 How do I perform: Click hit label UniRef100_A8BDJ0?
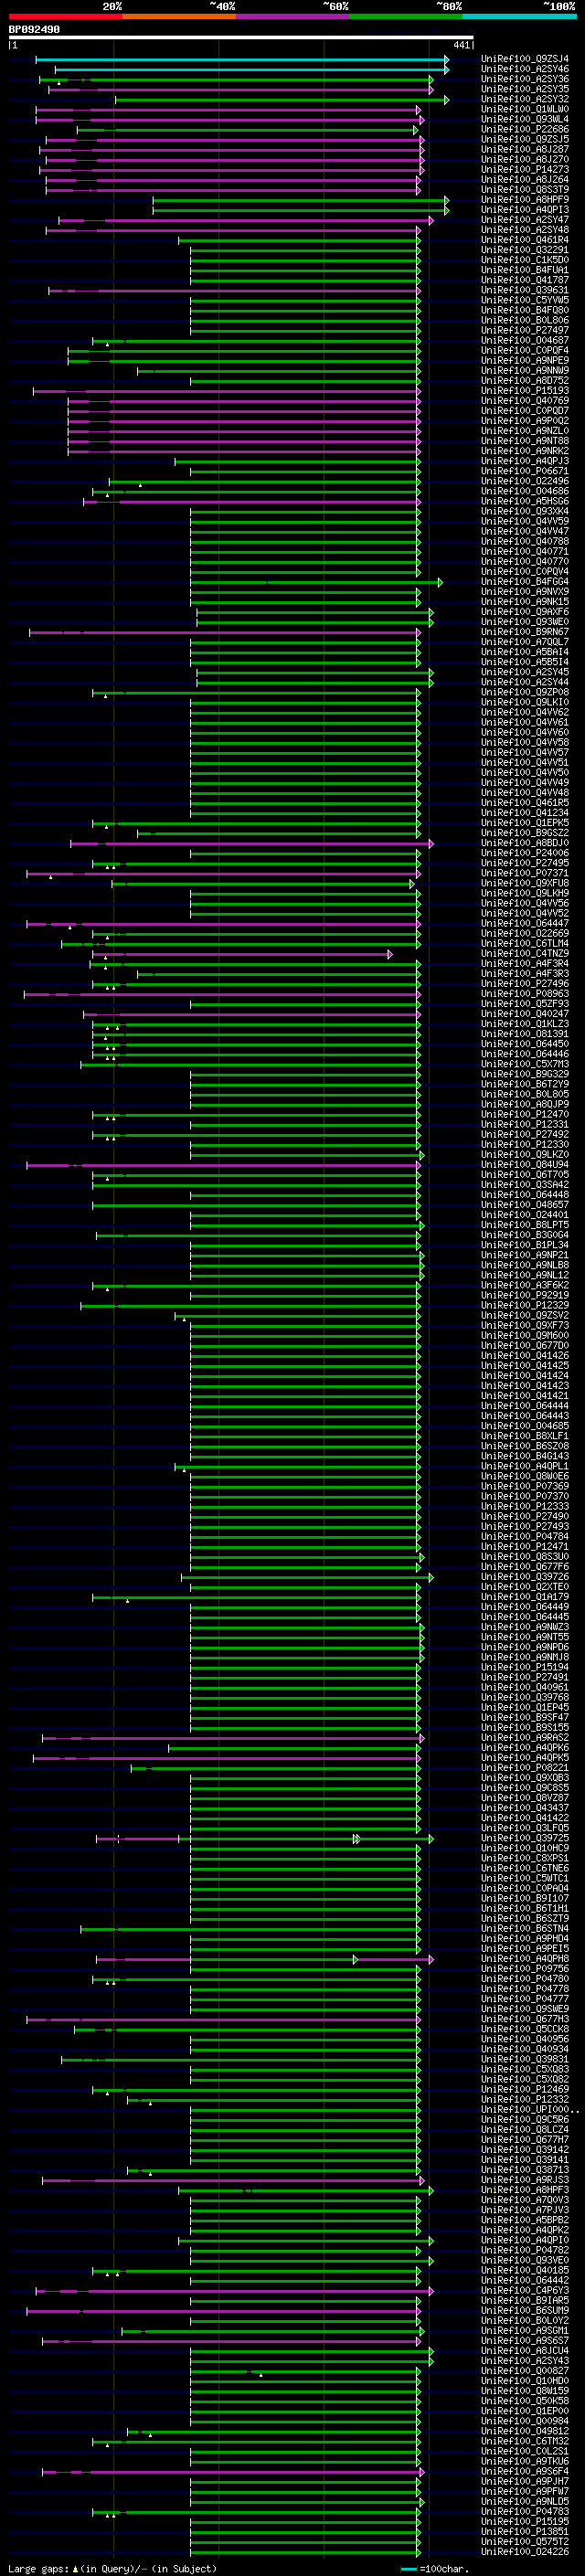pos(525,843)
